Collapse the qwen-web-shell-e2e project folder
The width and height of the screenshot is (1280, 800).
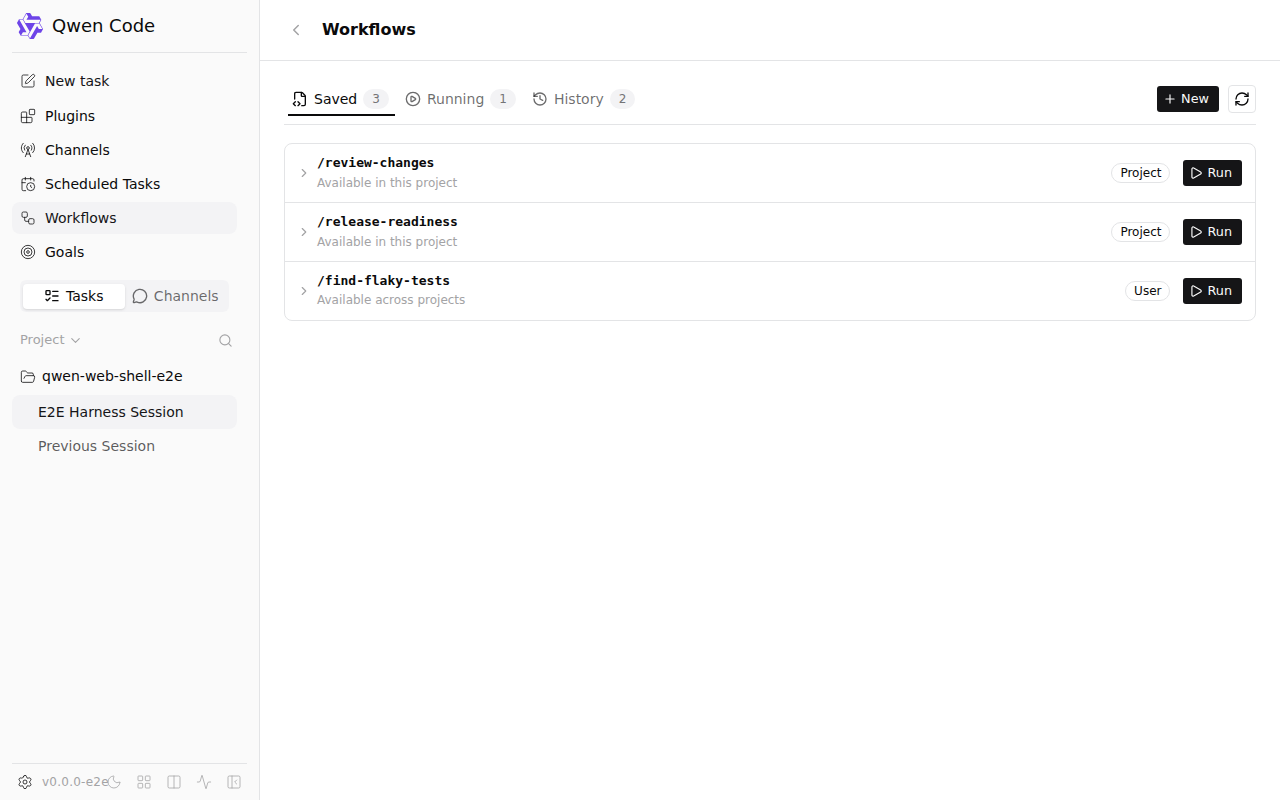tap(124, 376)
